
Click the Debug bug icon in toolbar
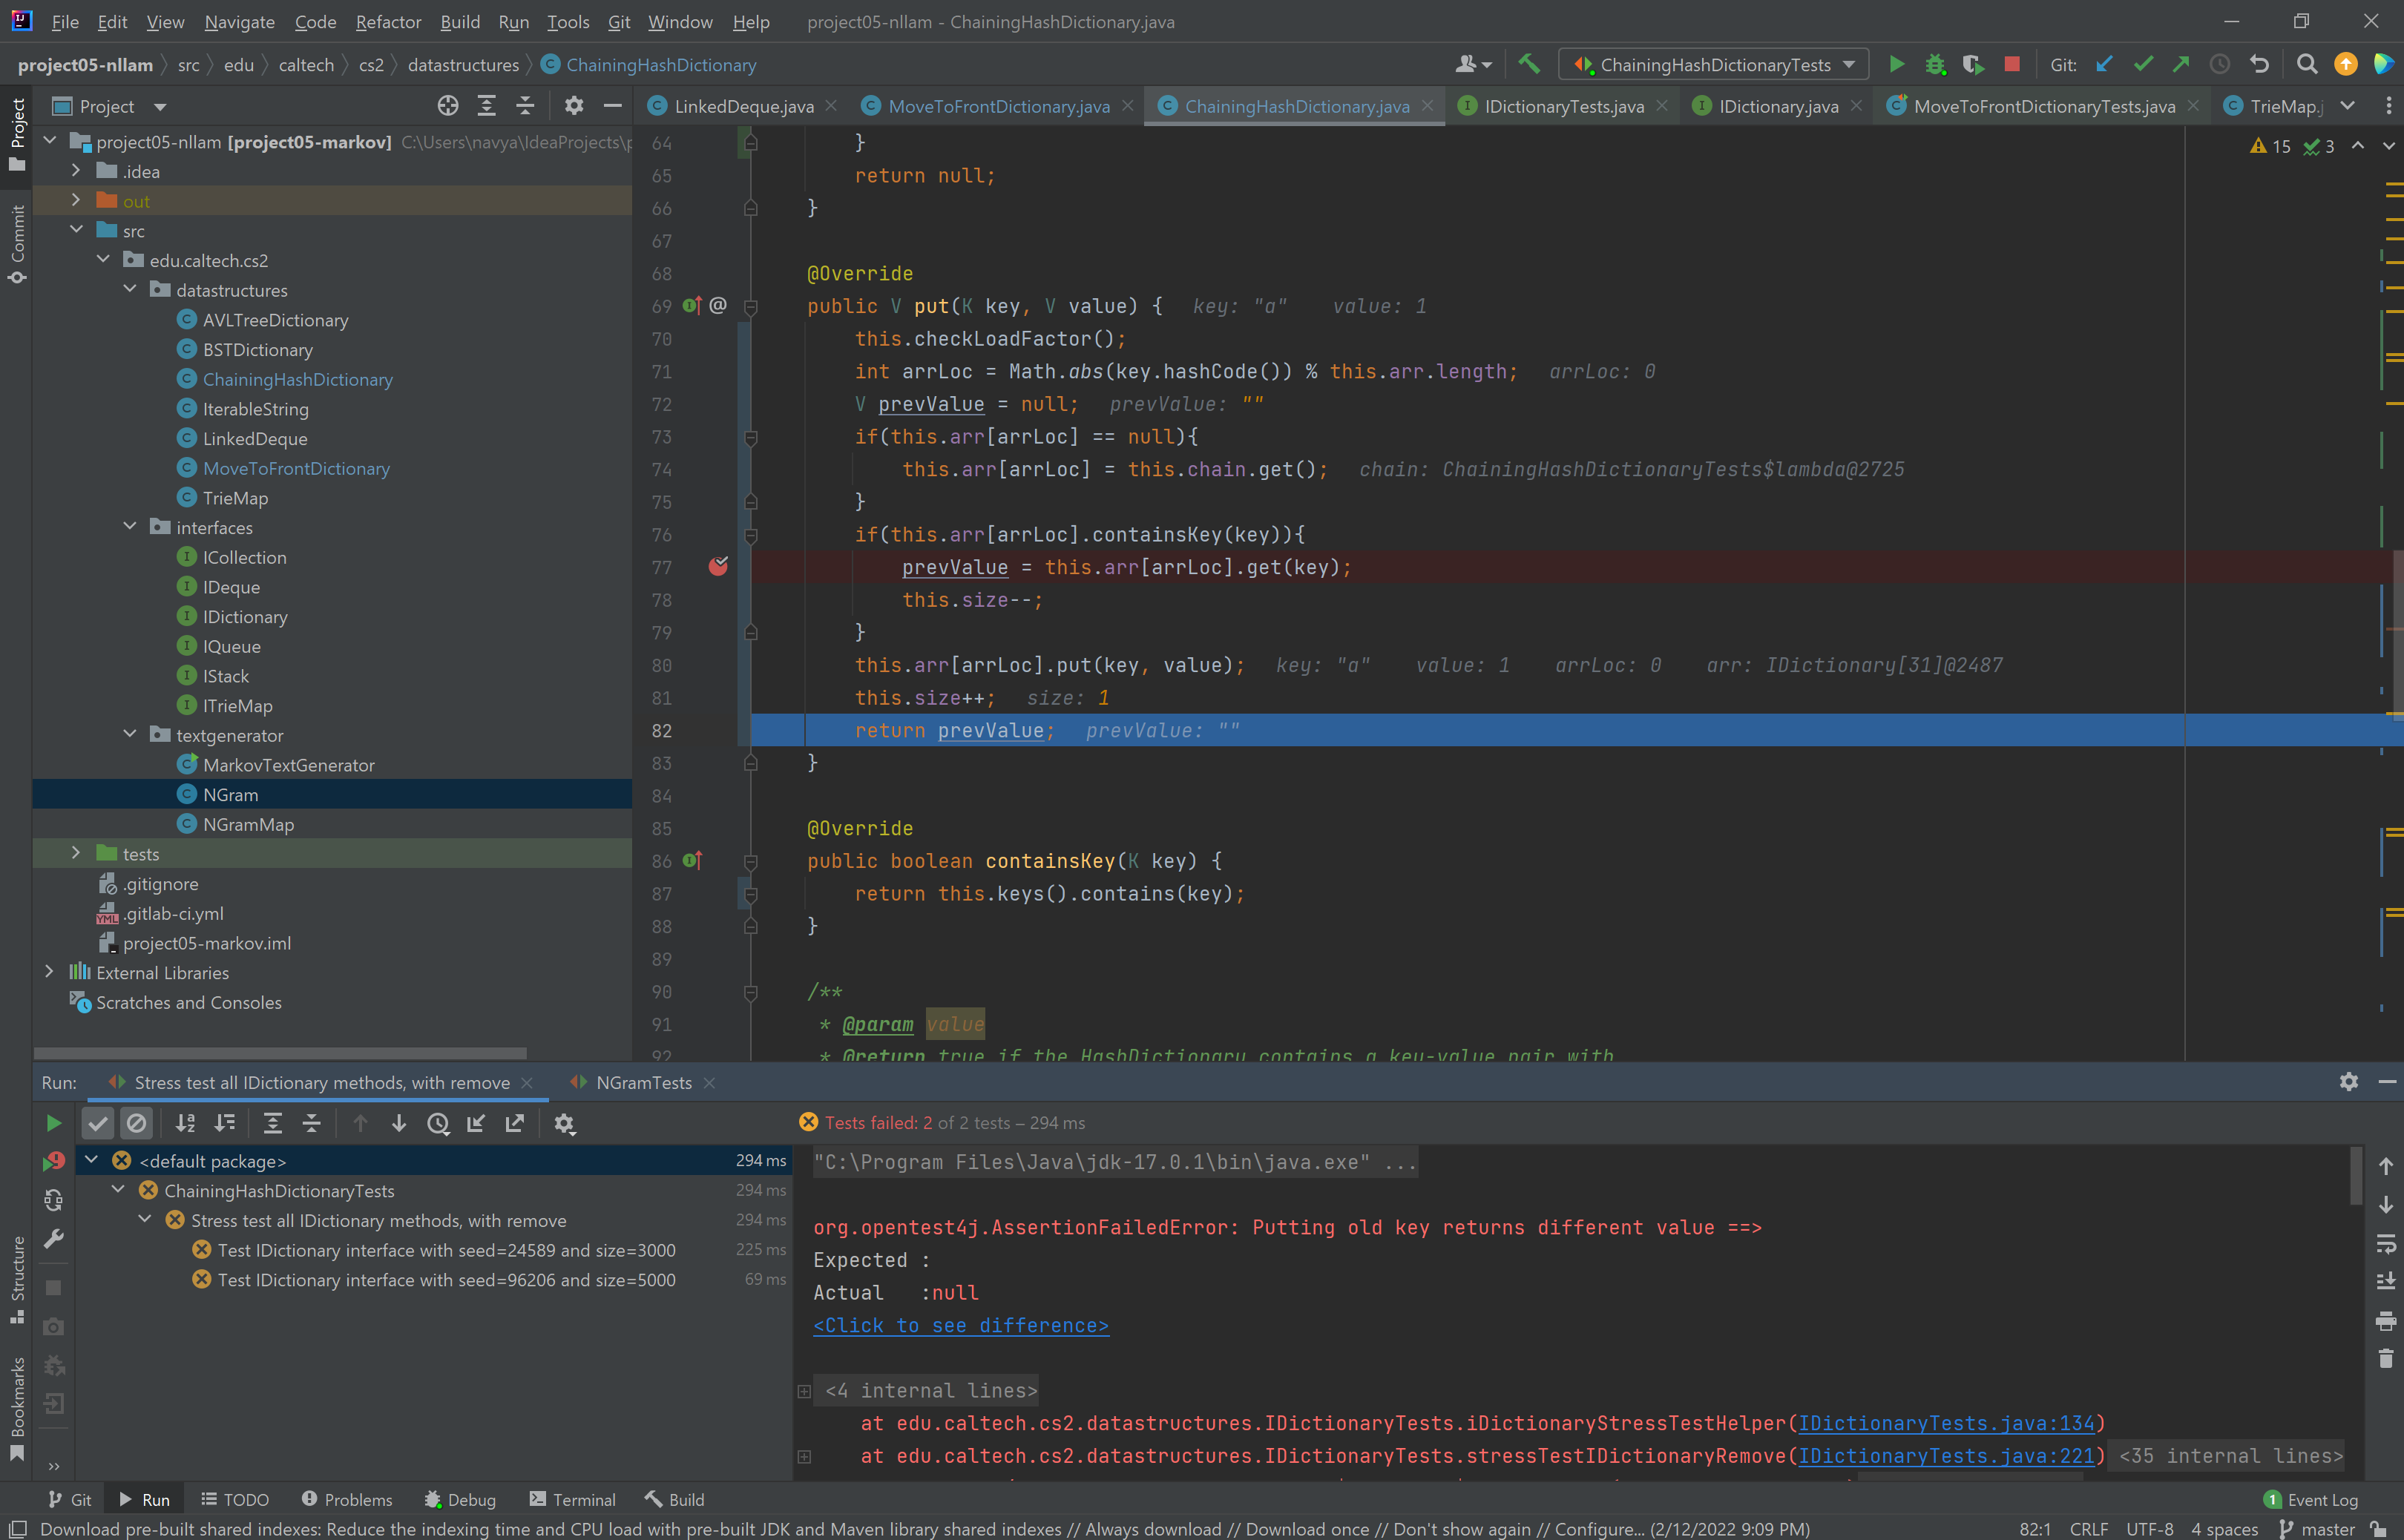(x=1934, y=65)
